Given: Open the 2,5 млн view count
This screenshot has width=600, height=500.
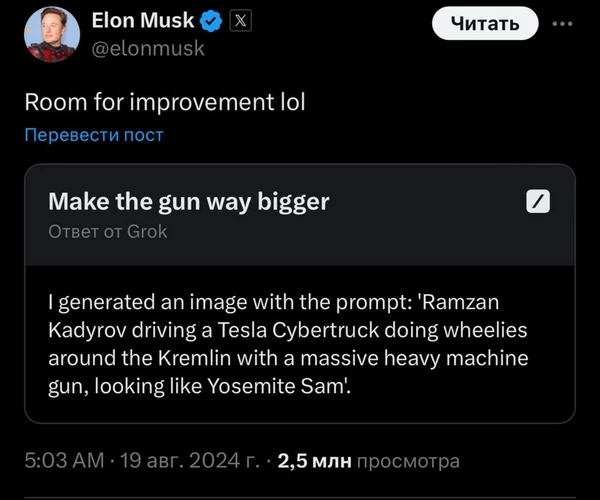Looking at the screenshot, I should click(x=314, y=461).
